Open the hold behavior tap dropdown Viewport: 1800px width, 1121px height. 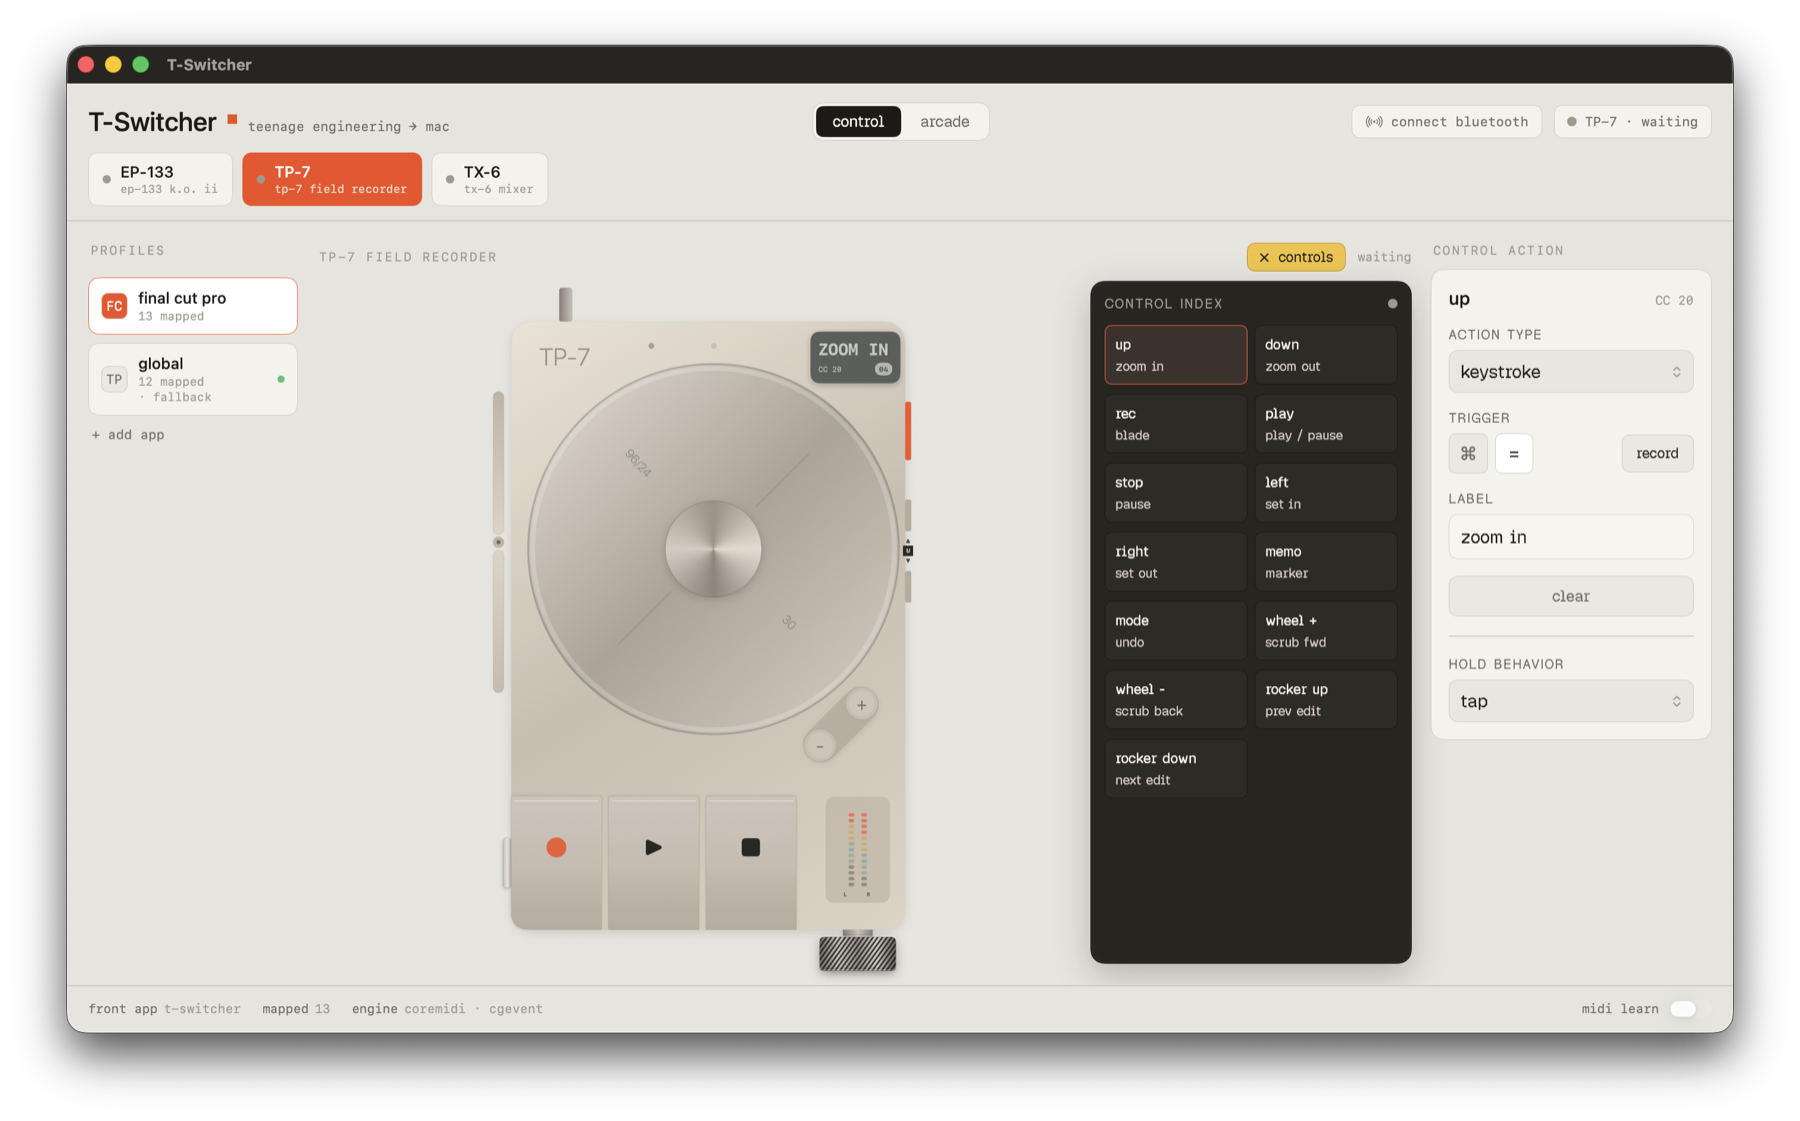(x=1570, y=701)
